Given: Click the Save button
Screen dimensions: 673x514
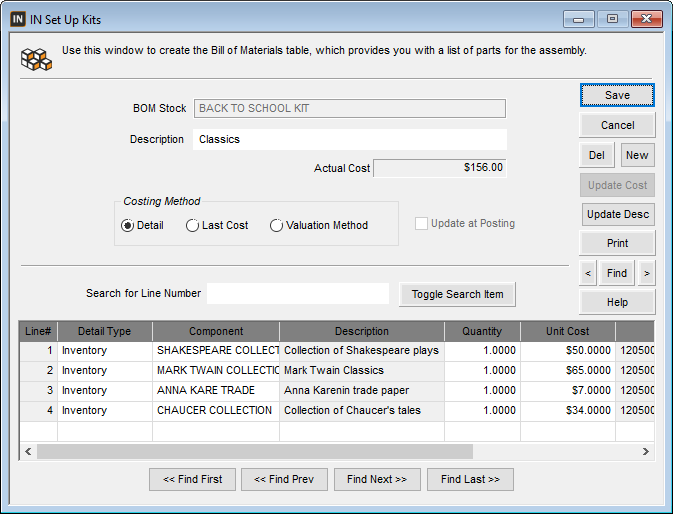Looking at the screenshot, I should 617,95.
